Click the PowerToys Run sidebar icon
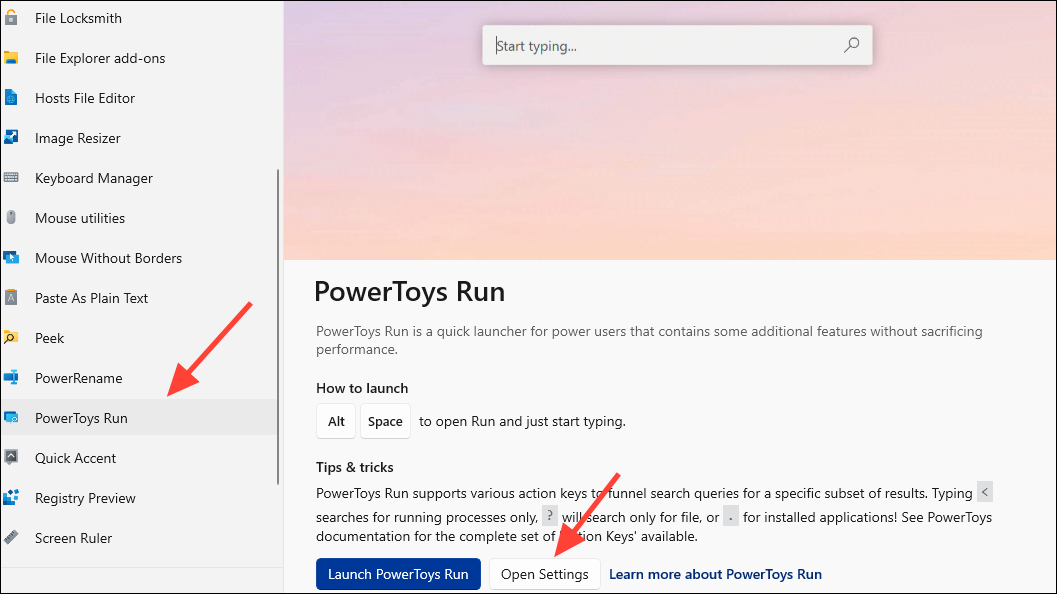Screen dimensions: 1057x594 pyautogui.click(x=11, y=417)
